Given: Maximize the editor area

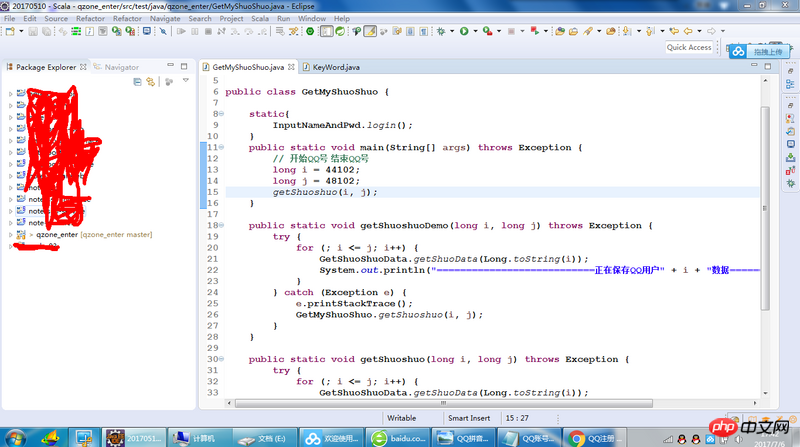Looking at the screenshot, I should 768,66.
